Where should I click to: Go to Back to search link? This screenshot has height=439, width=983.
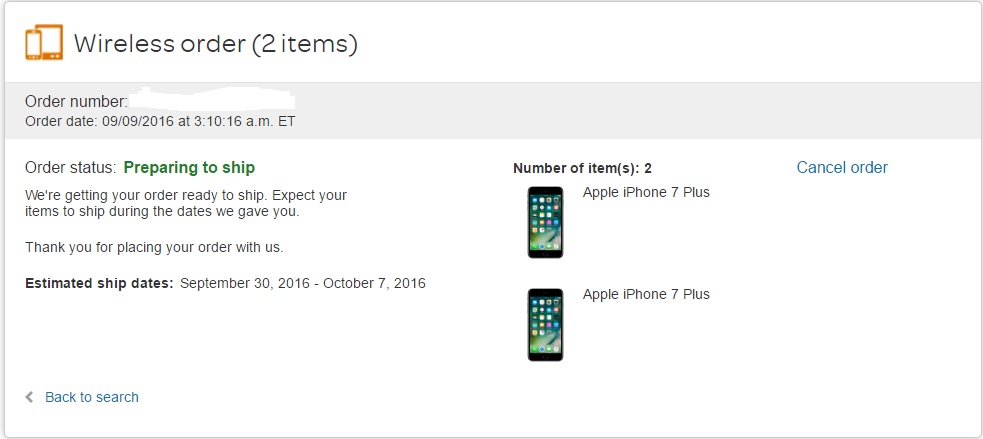click(x=92, y=397)
